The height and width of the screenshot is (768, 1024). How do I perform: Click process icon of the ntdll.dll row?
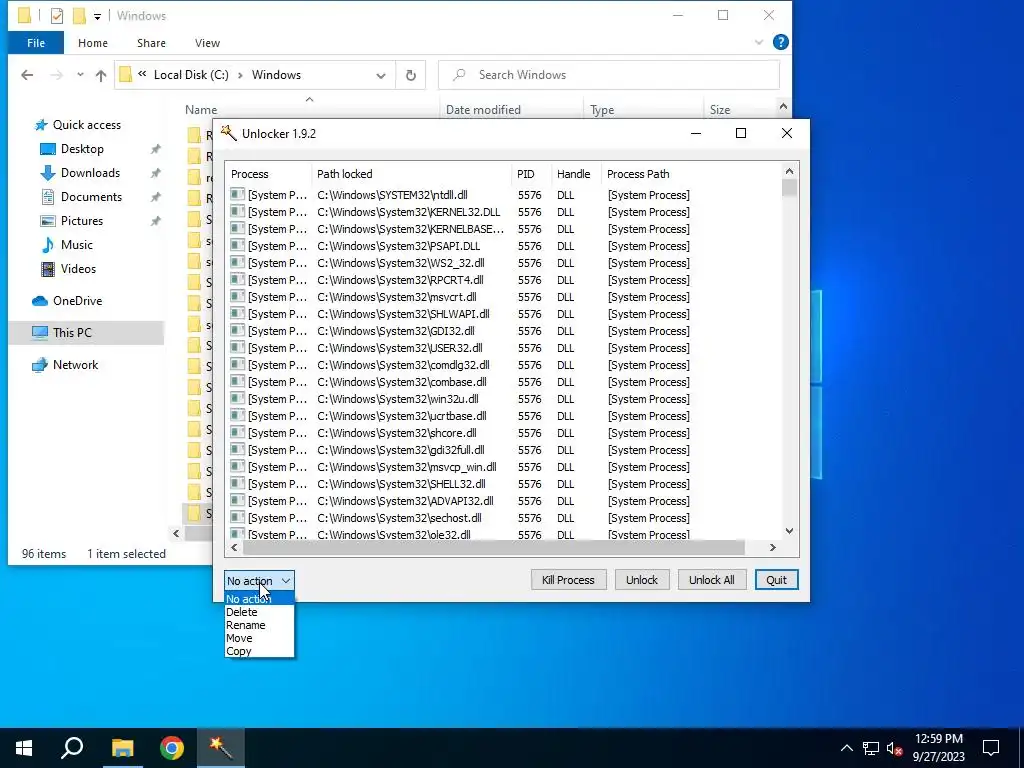[x=238, y=195]
